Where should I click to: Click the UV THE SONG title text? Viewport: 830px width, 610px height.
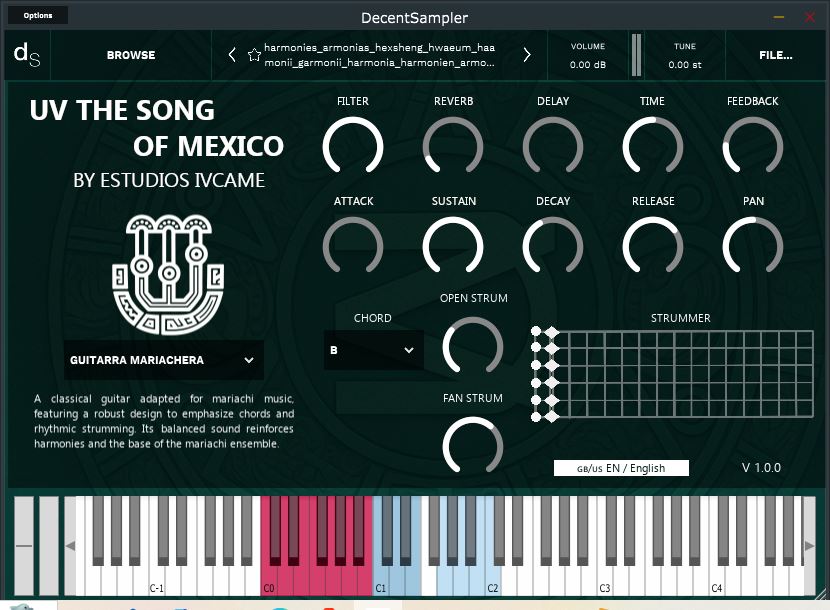pyautogui.click(x=122, y=110)
